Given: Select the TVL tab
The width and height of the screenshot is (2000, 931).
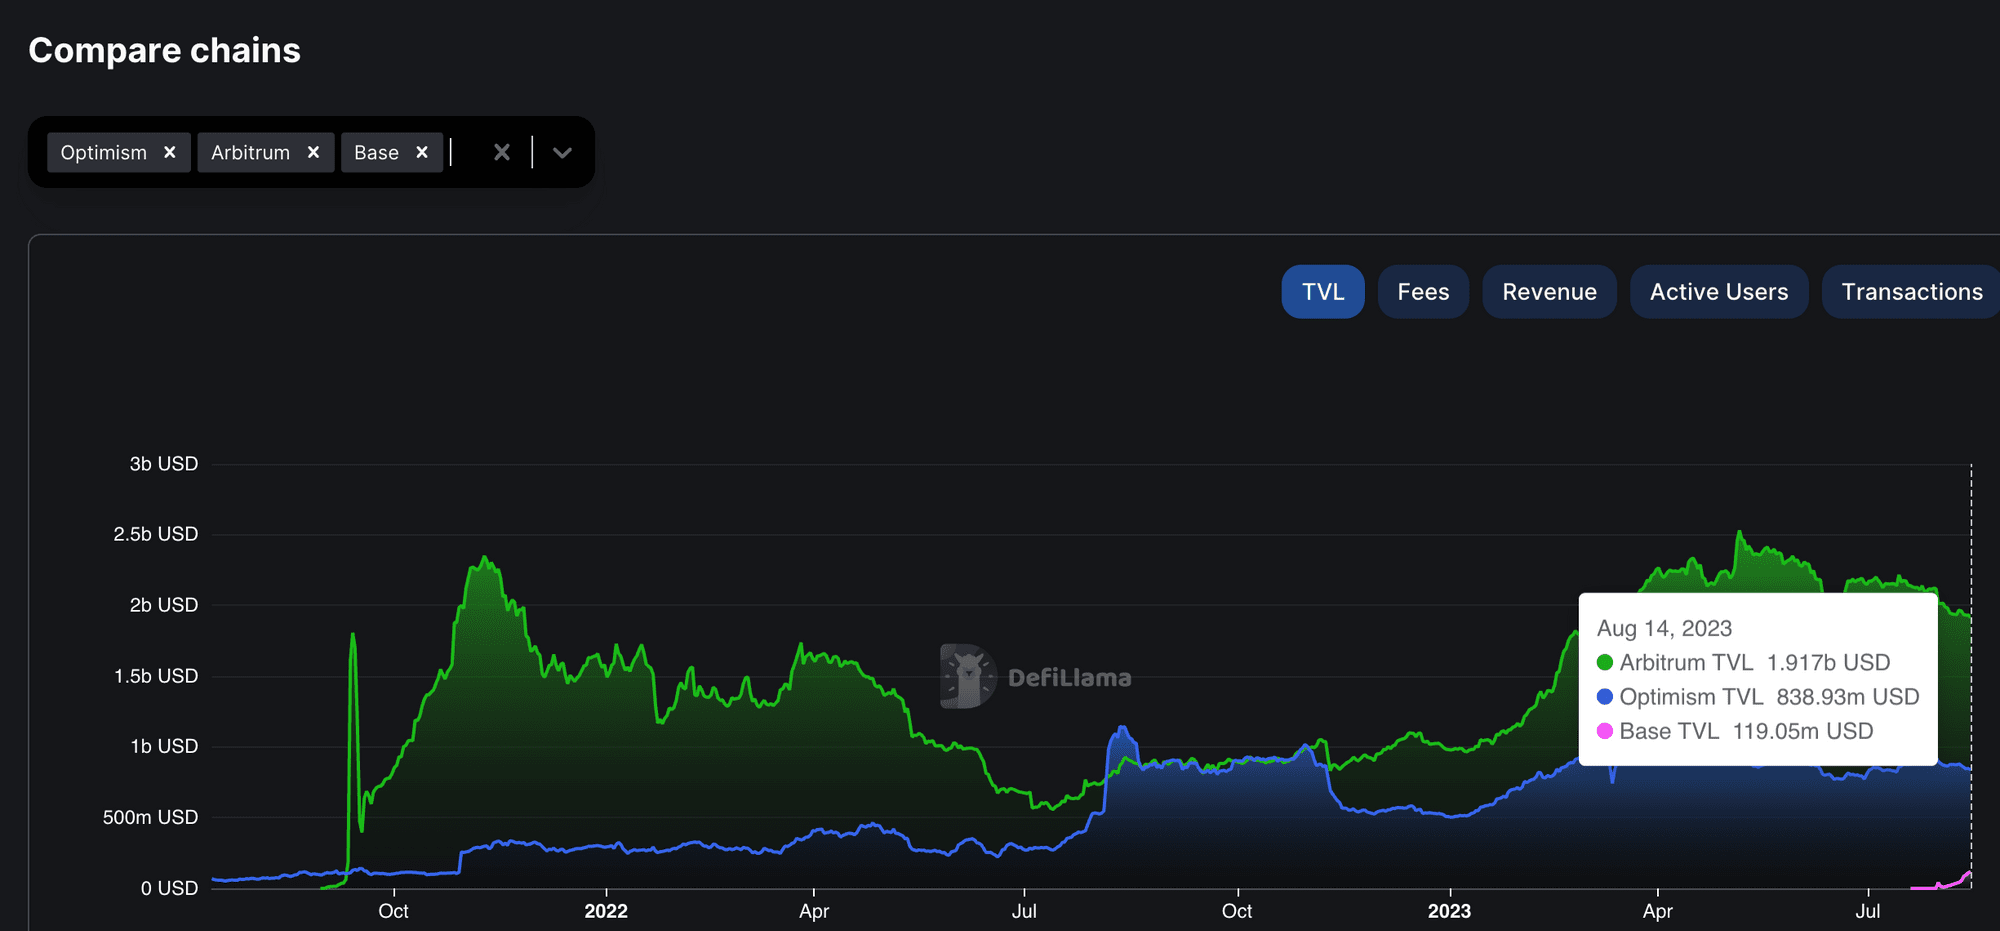Looking at the screenshot, I should point(1322,292).
